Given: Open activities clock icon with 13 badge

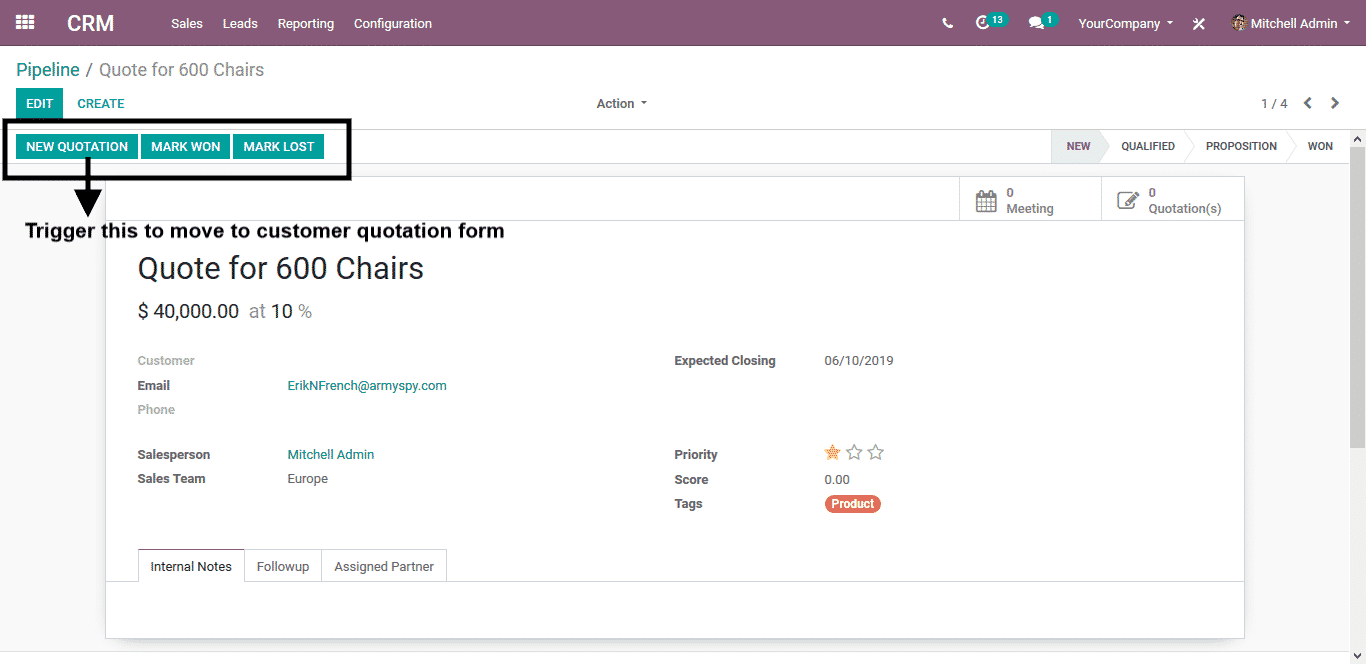Looking at the screenshot, I should [983, 23].
